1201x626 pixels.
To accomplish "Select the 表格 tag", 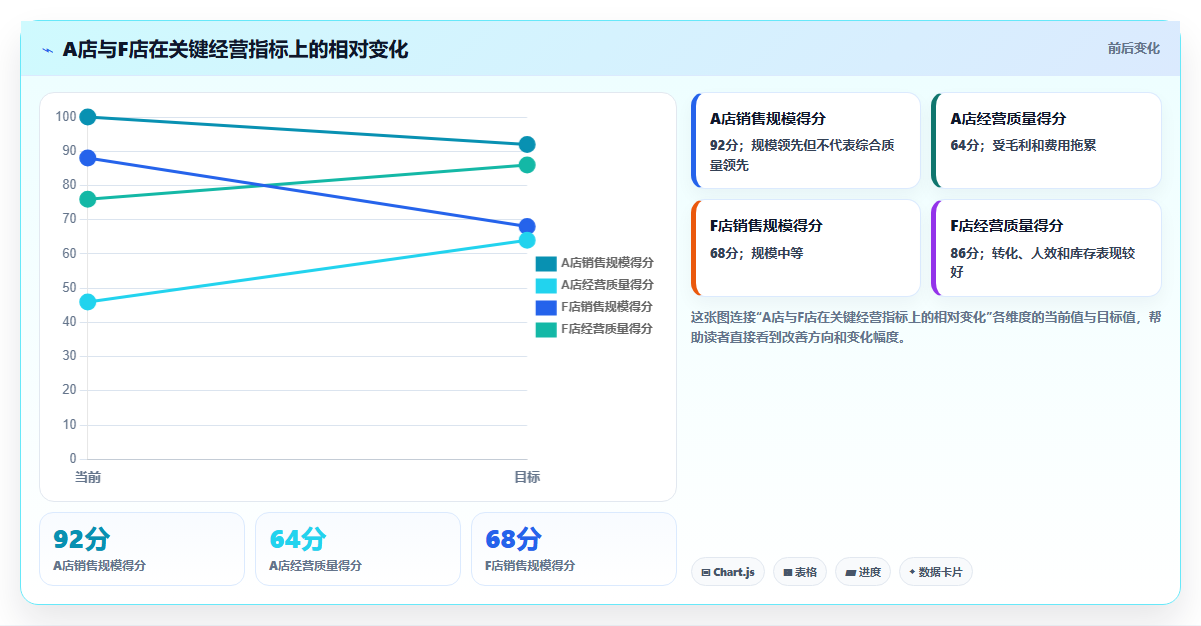I will [800, 572].
